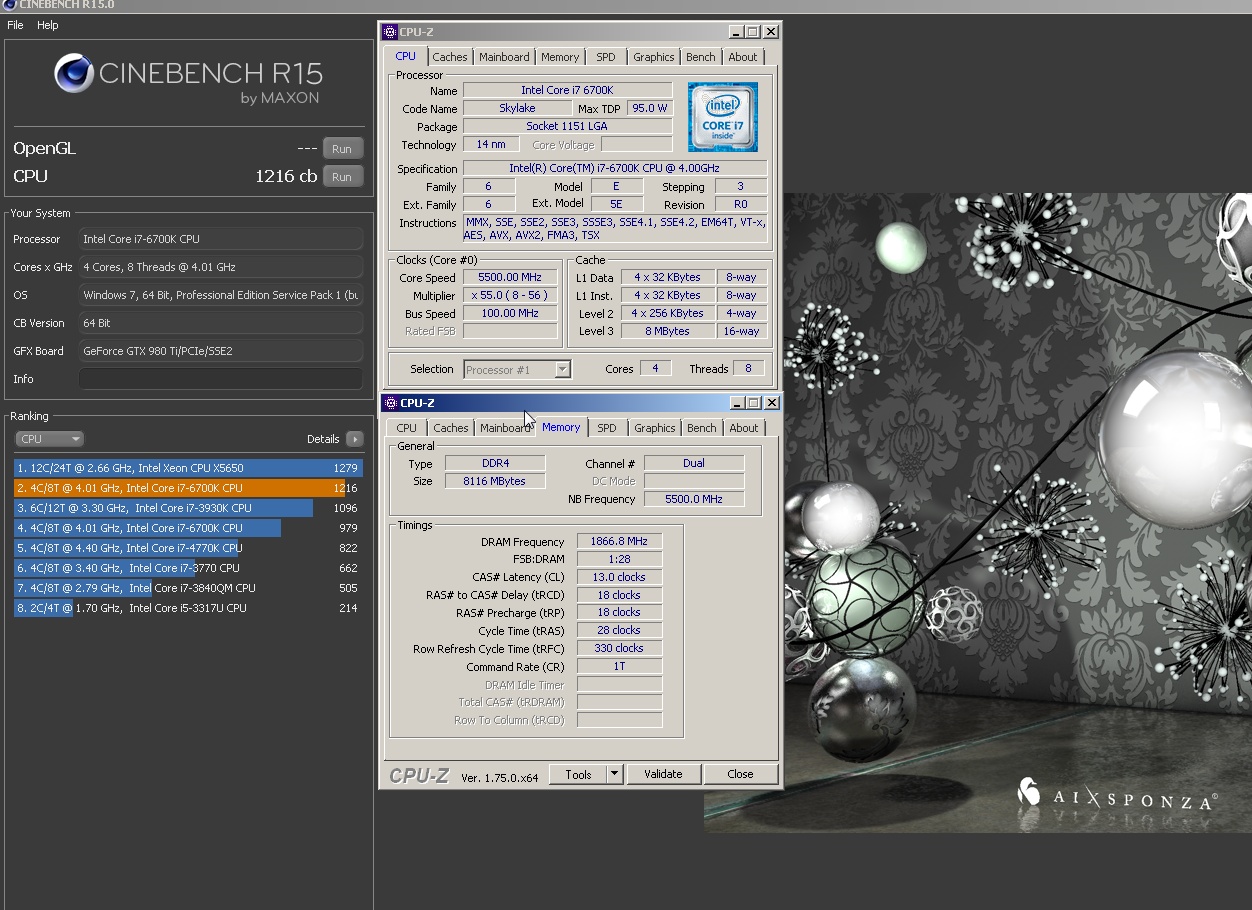
Task: Open About tab in top CPU-Z window
Action: point(743,57)
